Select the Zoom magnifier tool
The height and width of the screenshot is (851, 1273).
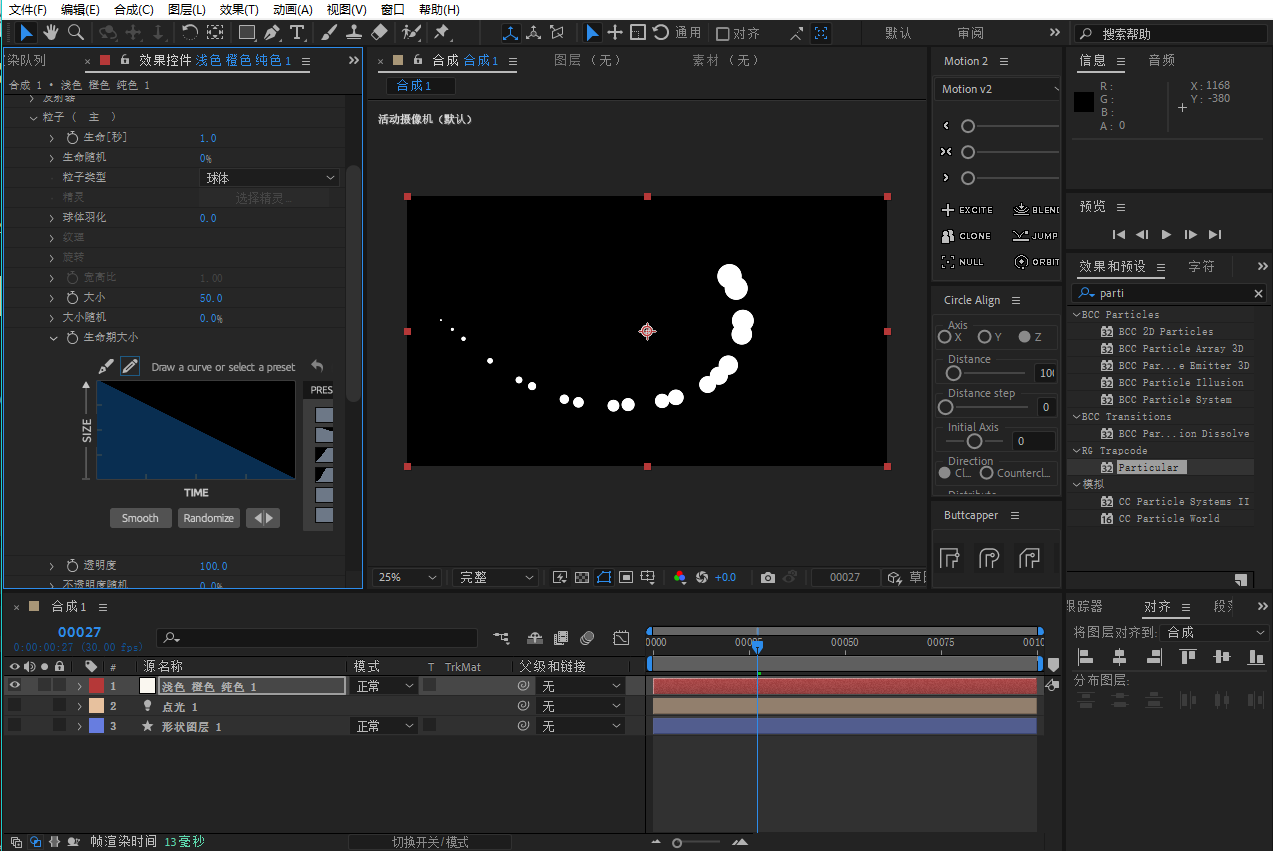pos(76,33)
